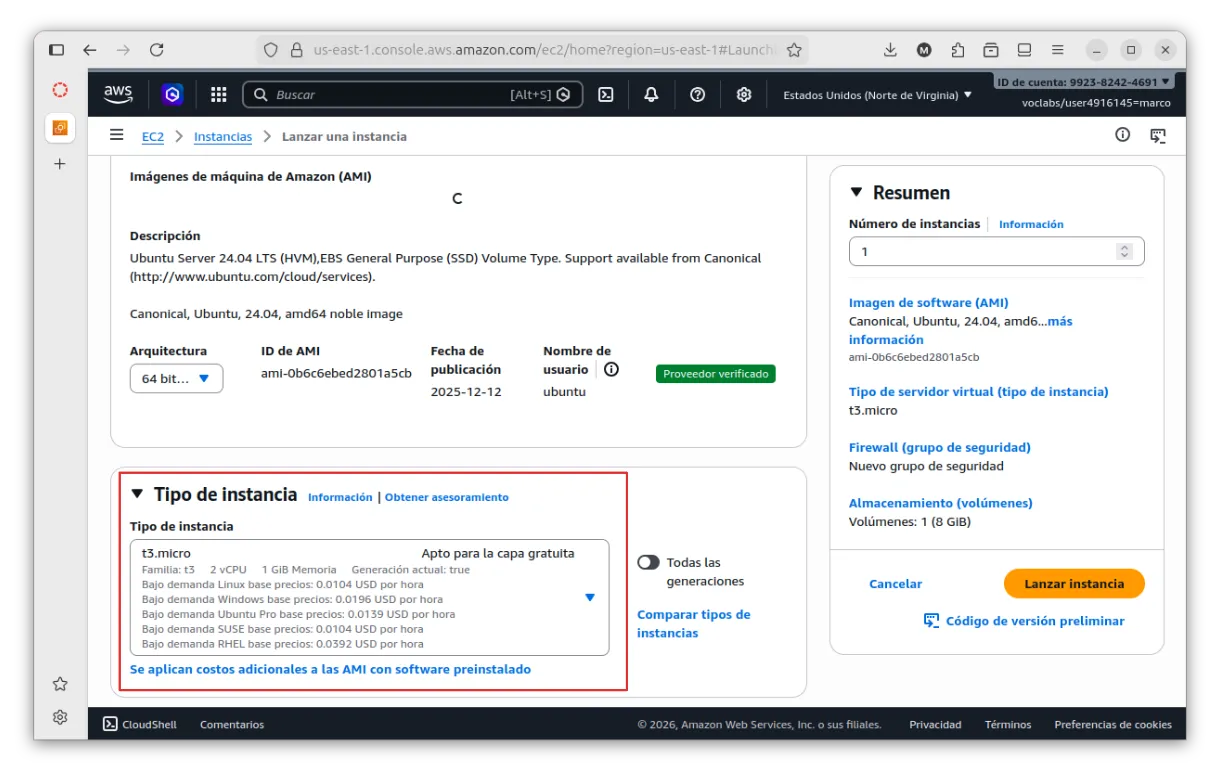Toggle the Todas las generaciones switch
1220x776 pixels.
pyautogui.click(x=648, y=563)
